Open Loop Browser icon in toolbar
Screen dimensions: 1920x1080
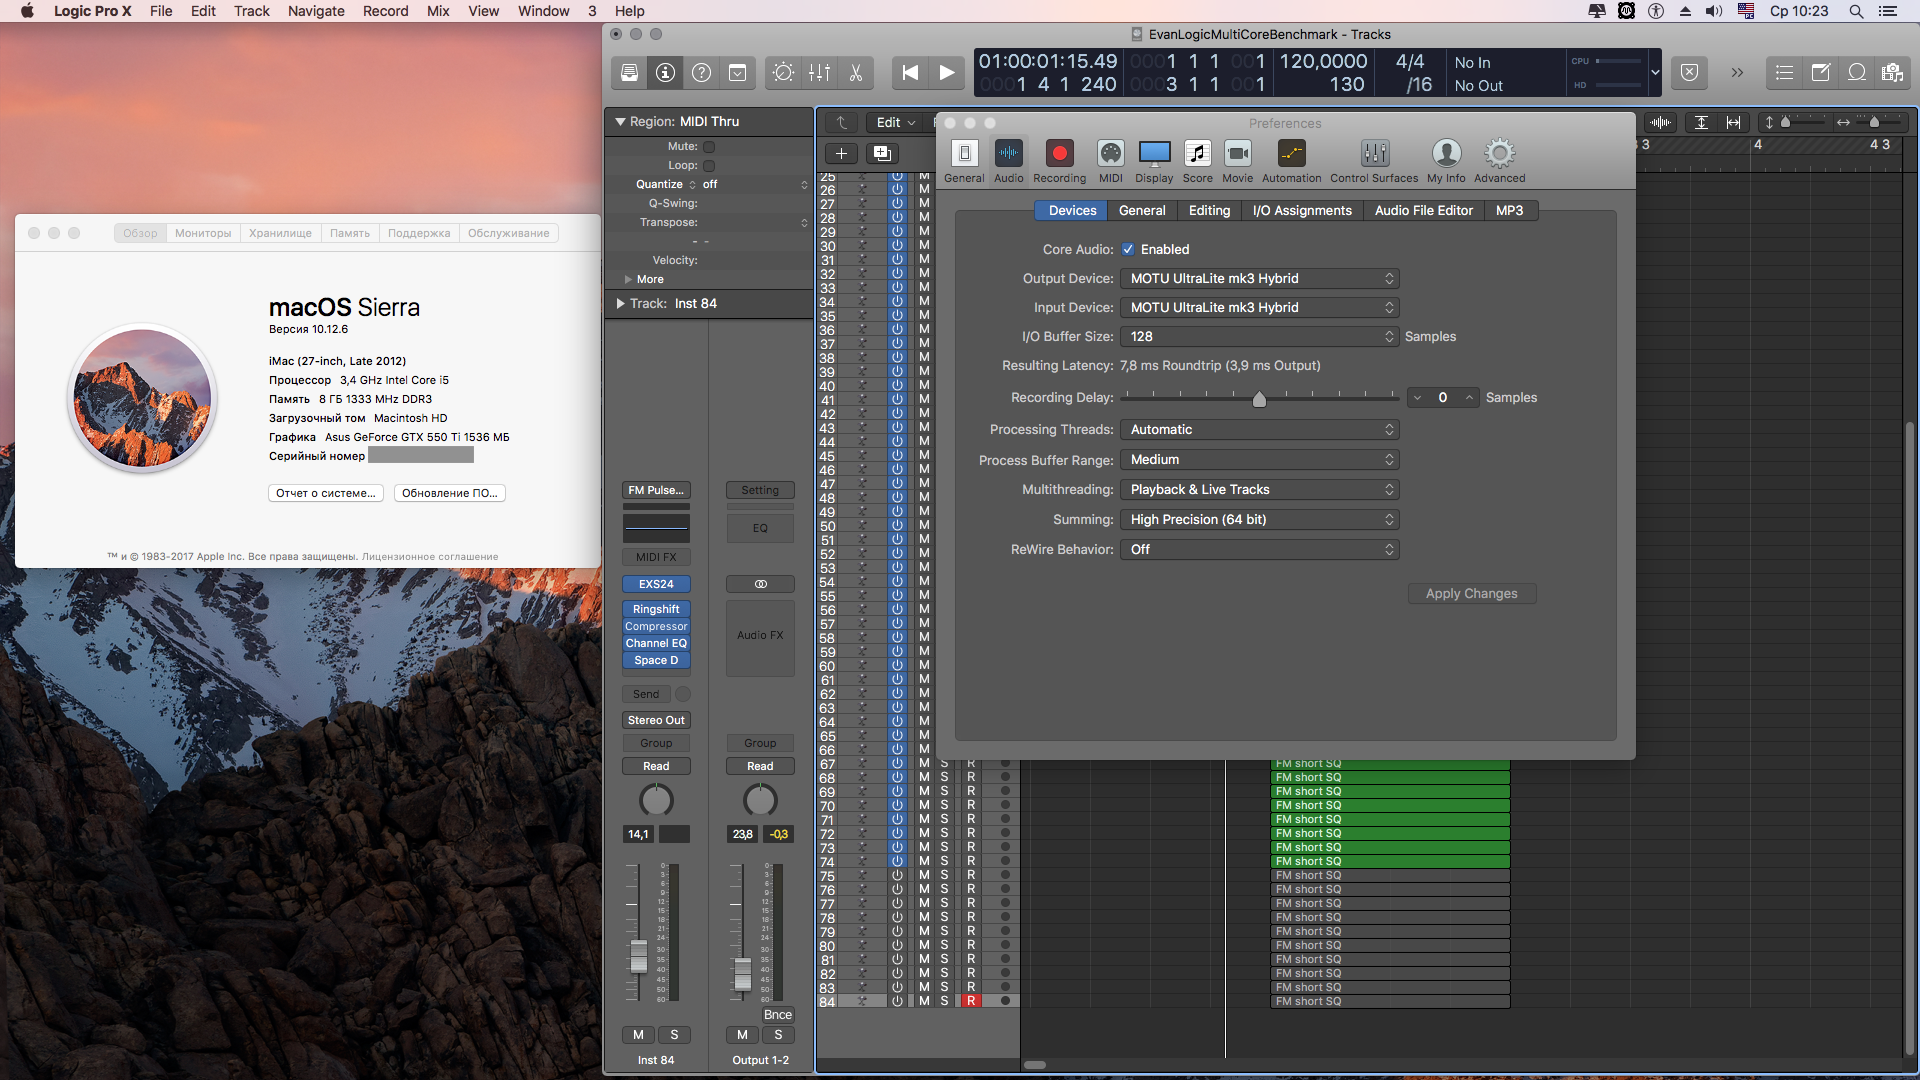[x=1856, y=73]
